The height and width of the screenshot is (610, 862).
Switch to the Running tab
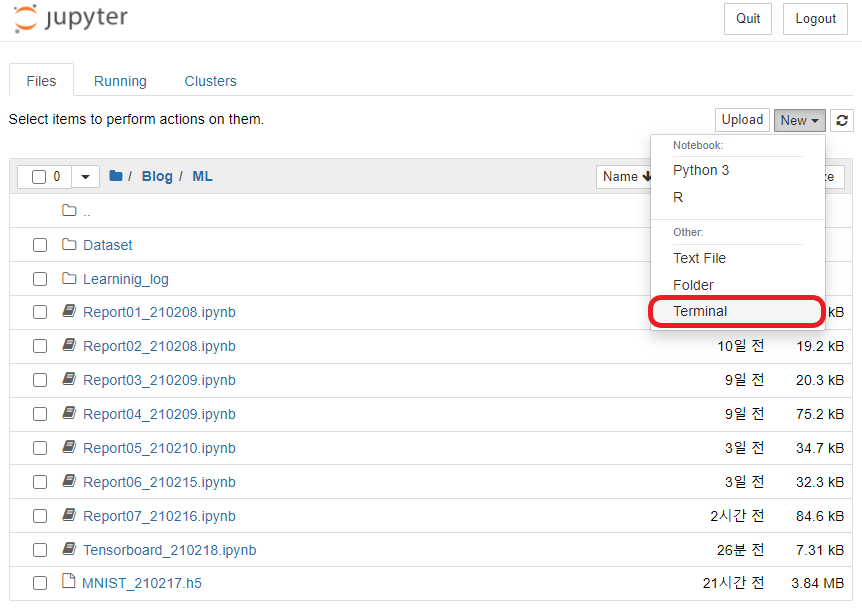[x=120, y=81]
